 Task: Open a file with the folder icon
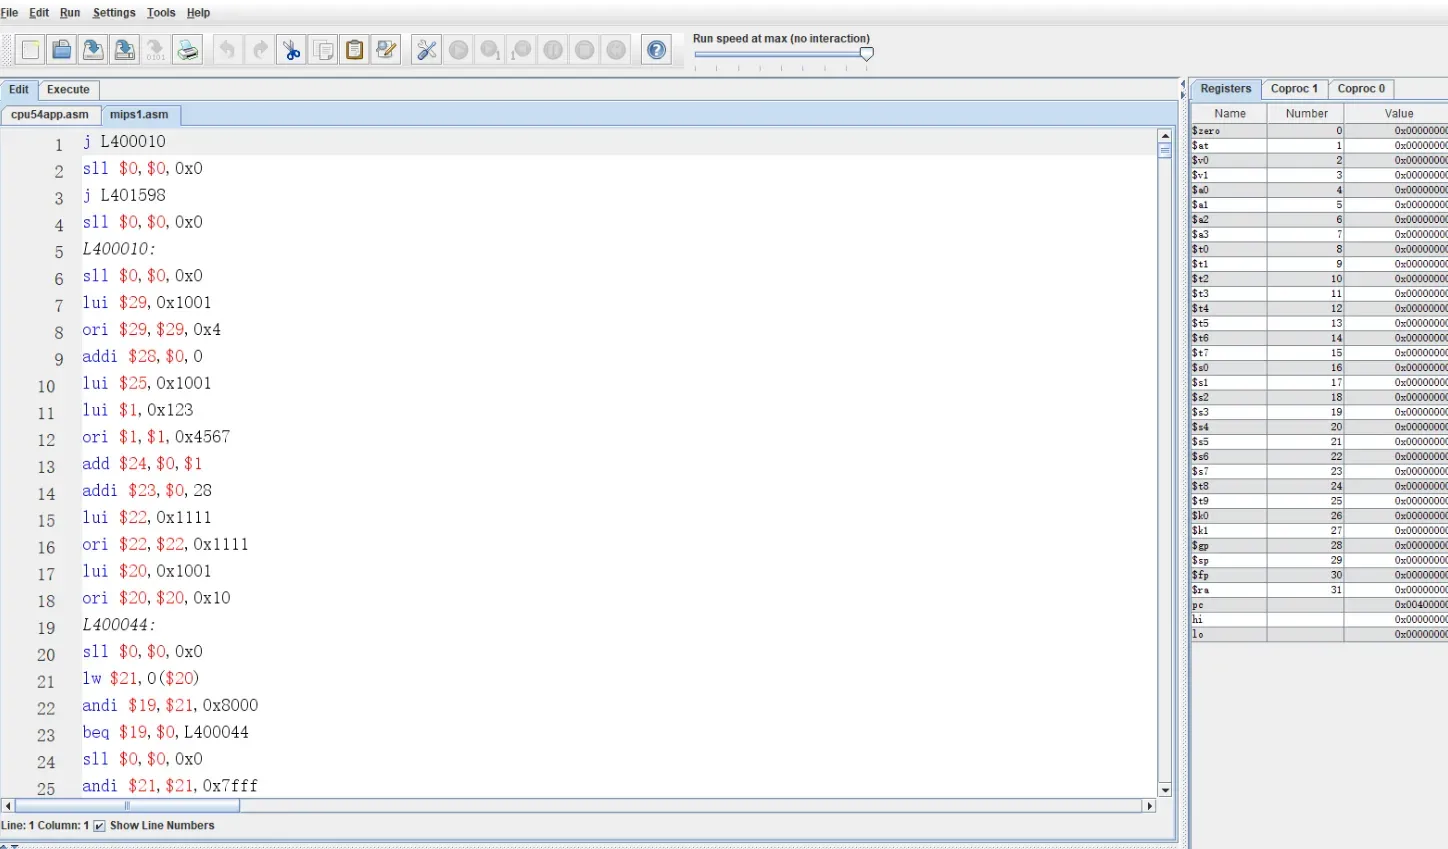(x=62, y=50)
